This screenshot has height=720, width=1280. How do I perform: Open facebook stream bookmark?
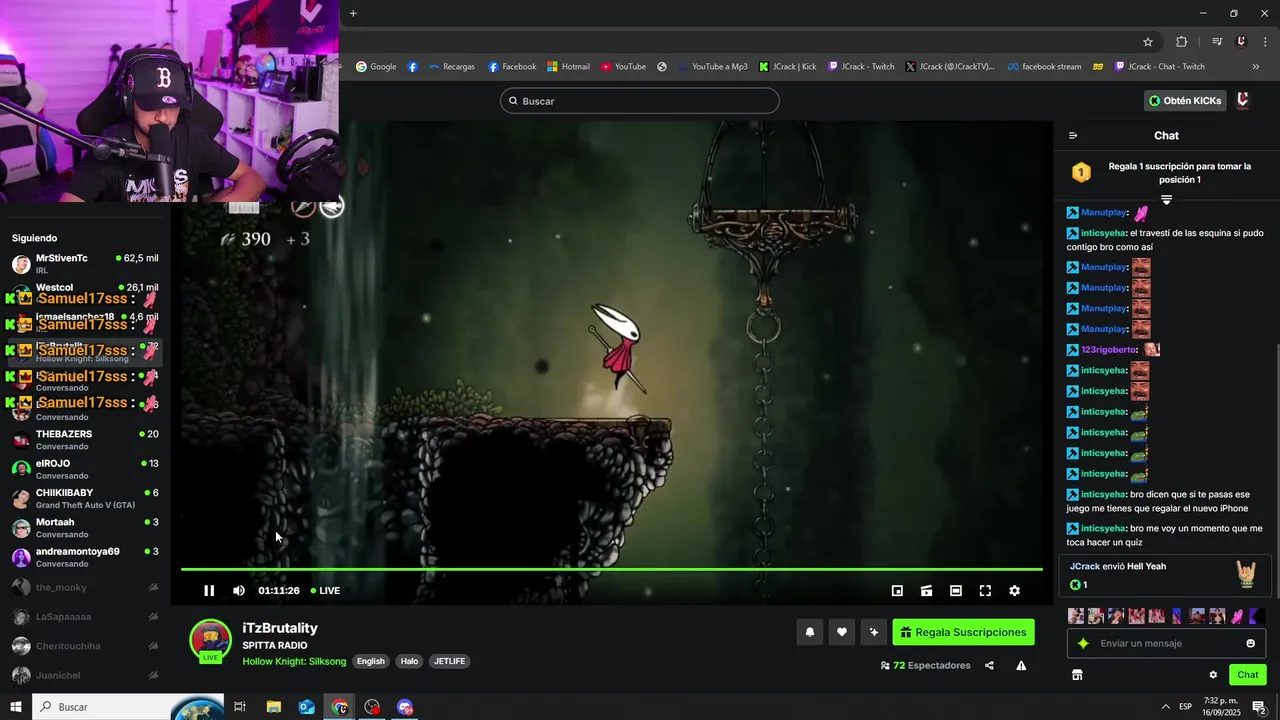pos(1044,67)
